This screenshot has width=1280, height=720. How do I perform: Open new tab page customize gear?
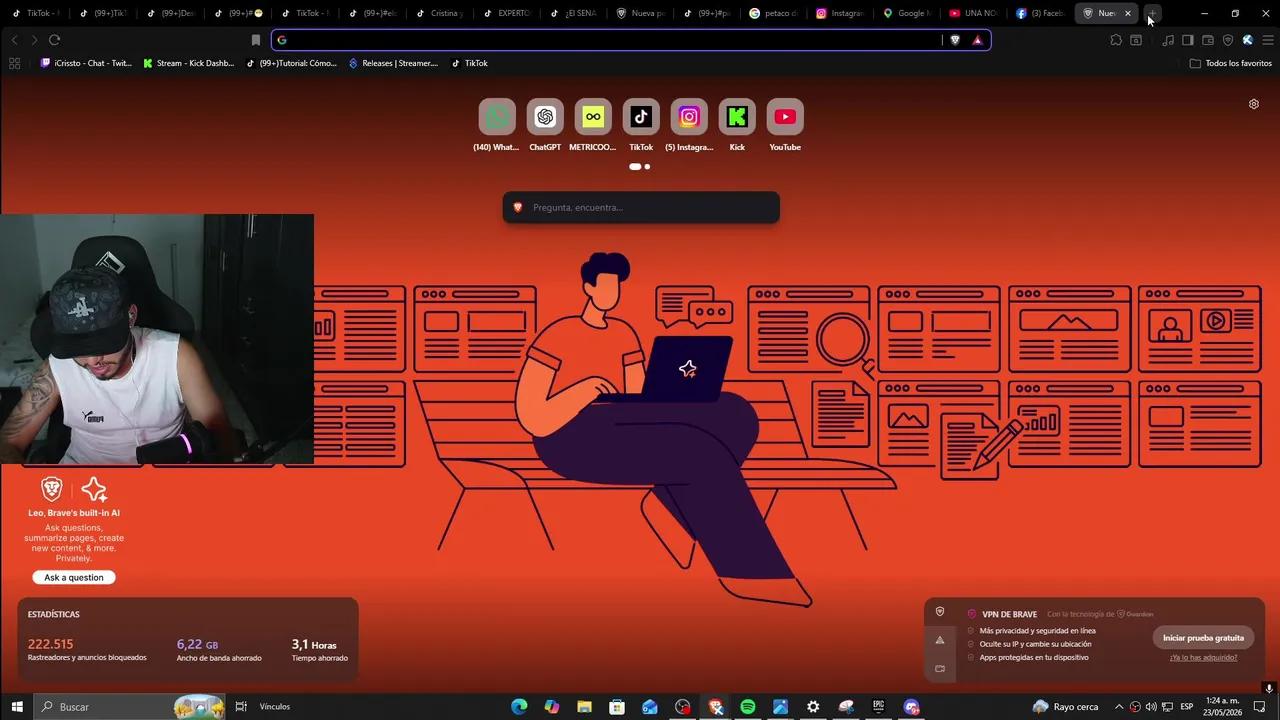point(1253,104)
